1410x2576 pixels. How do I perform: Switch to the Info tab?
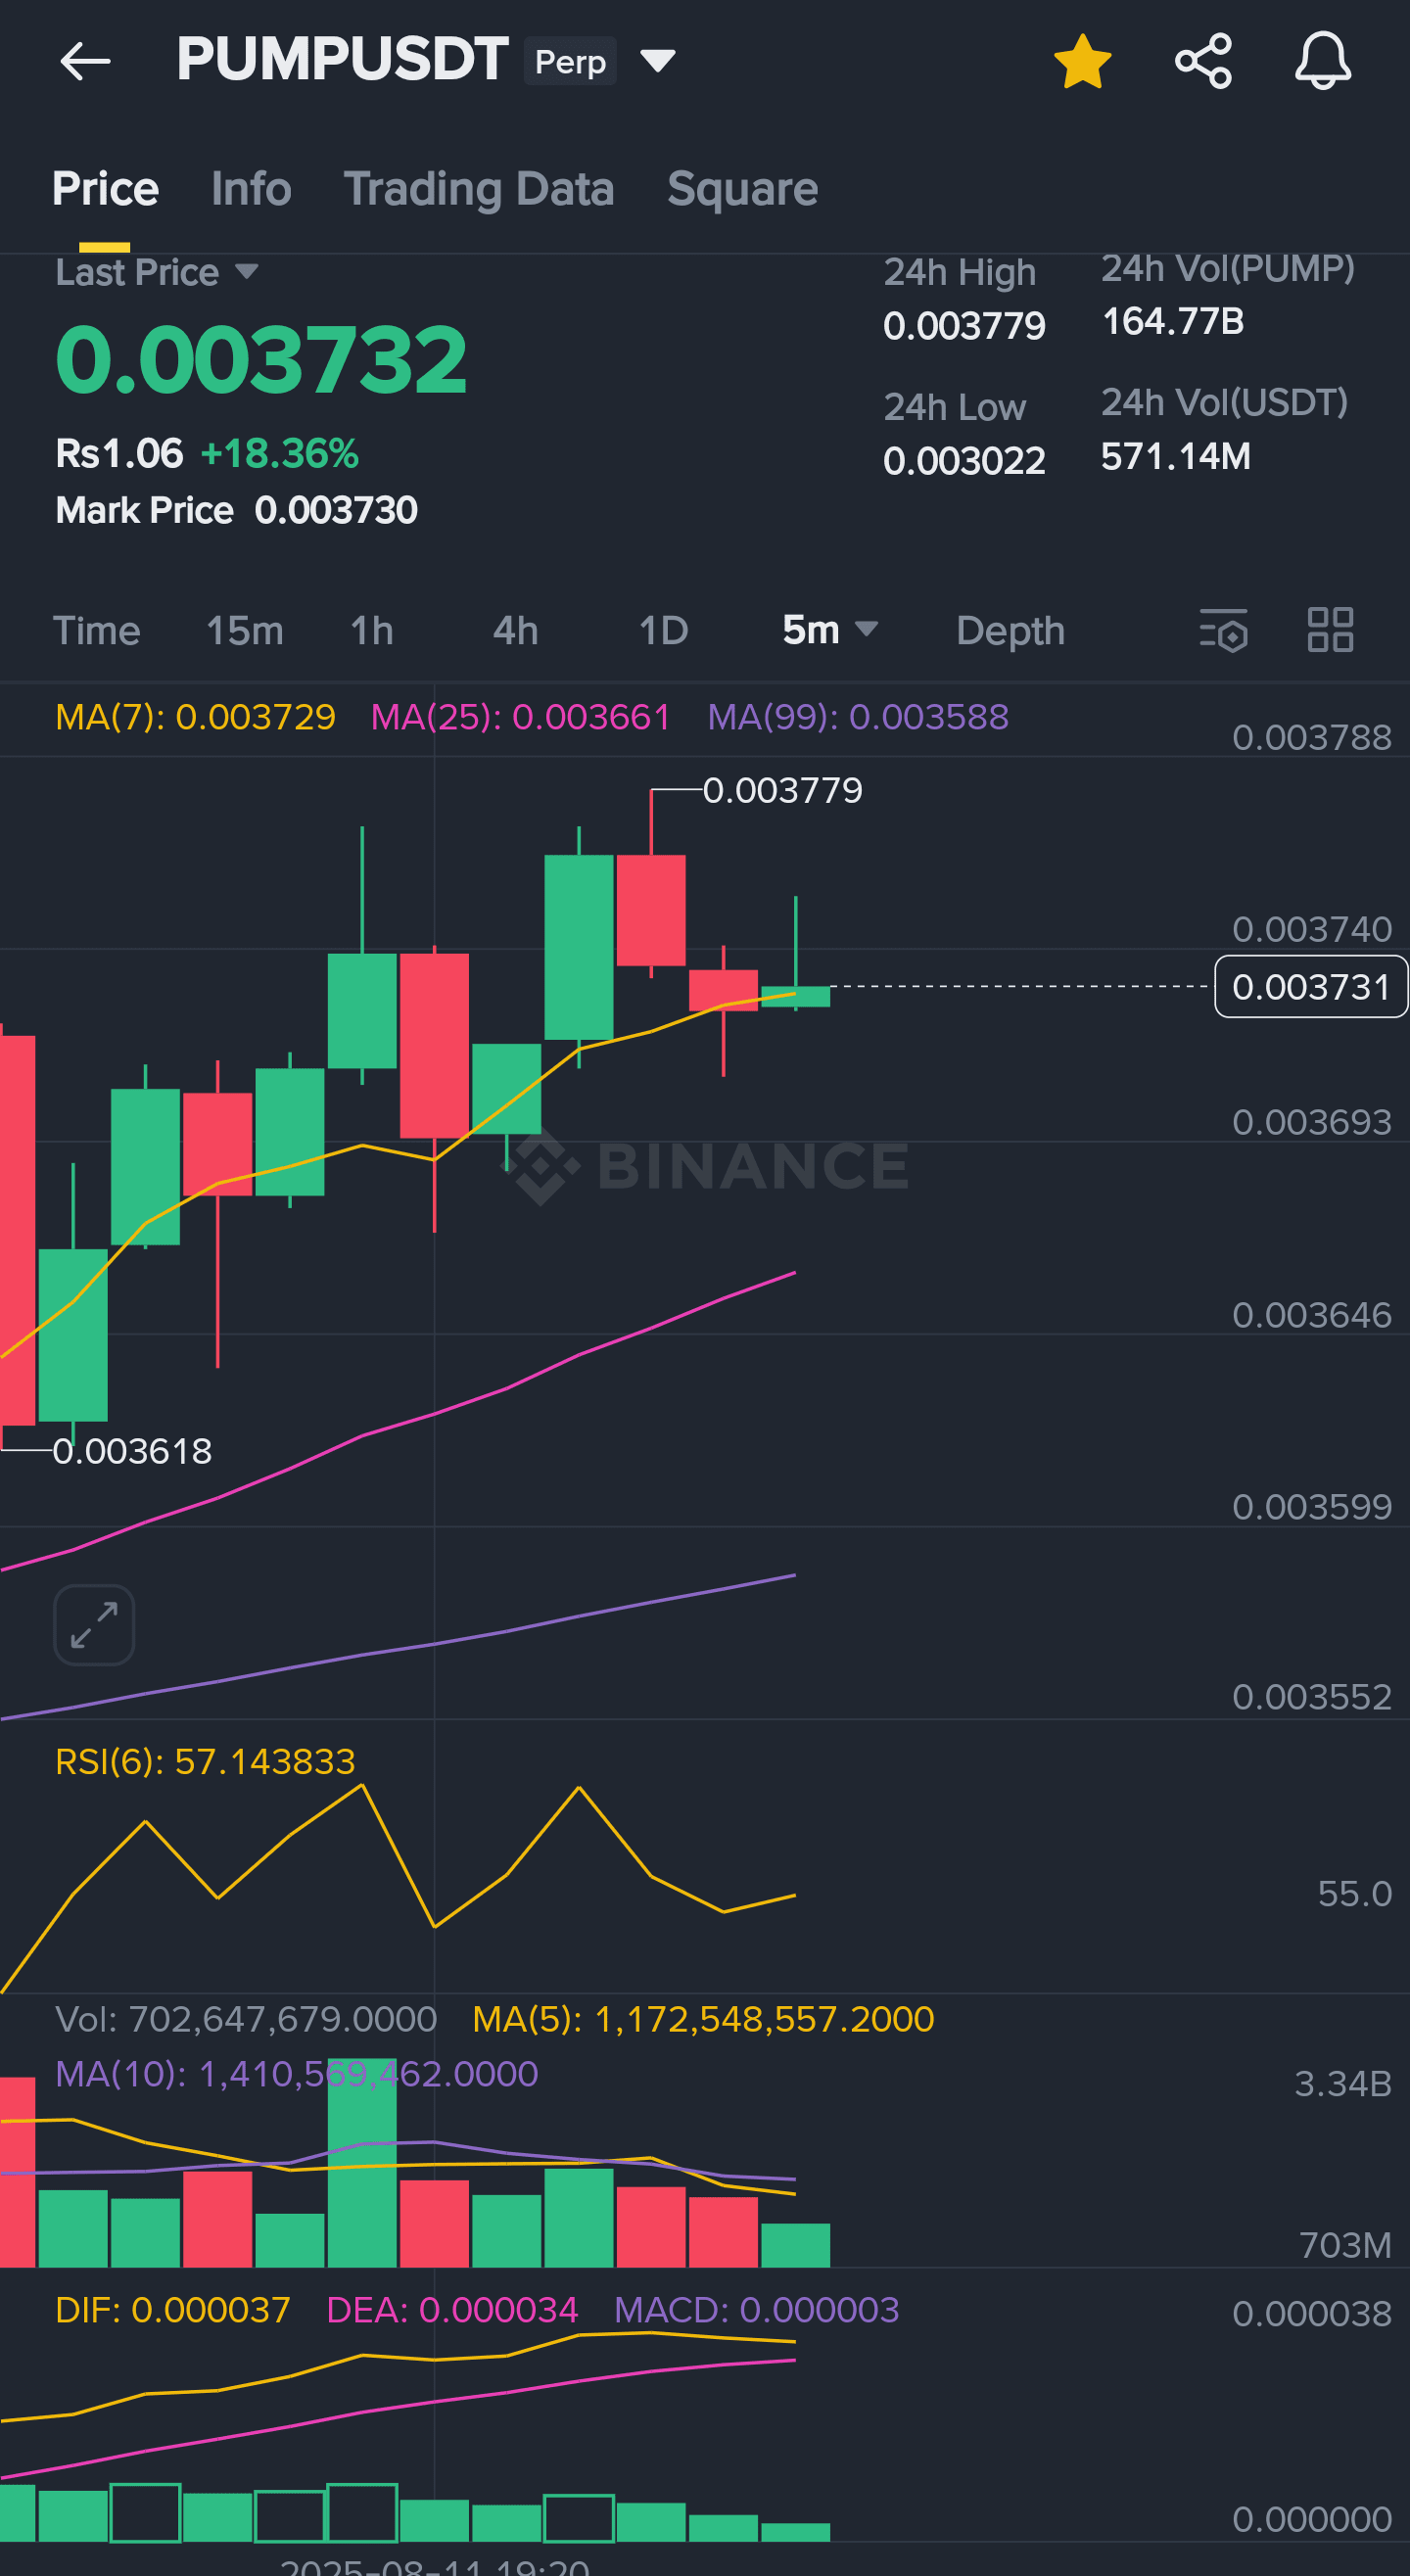coord(251,189)
